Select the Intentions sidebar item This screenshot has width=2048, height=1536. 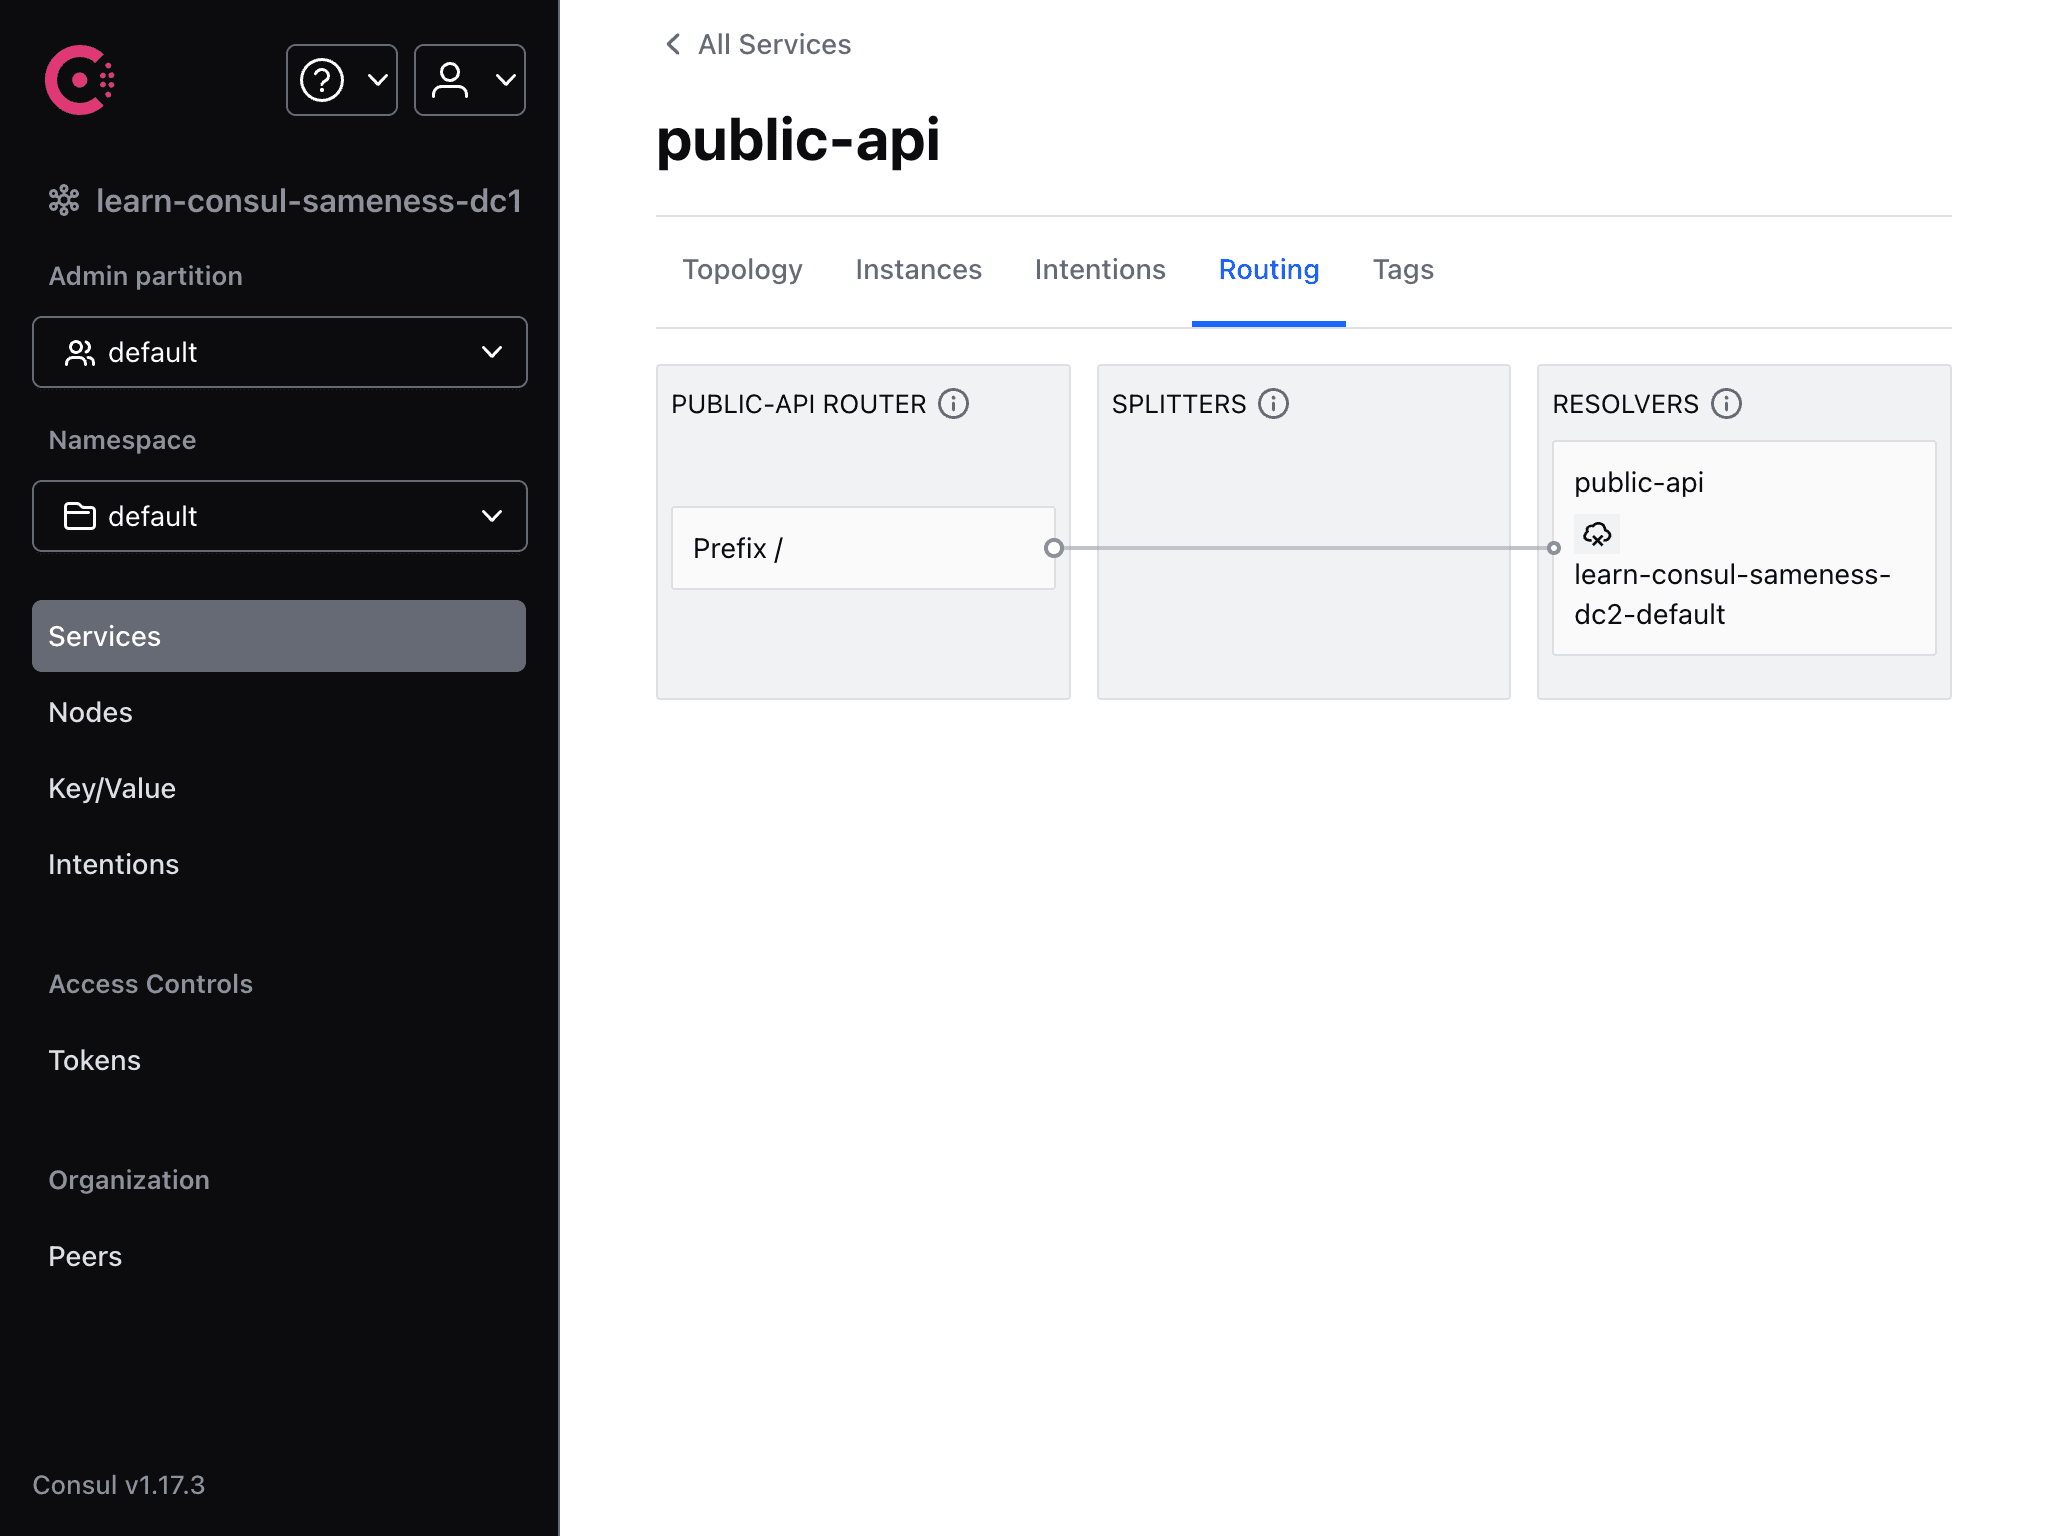[113, 863]
